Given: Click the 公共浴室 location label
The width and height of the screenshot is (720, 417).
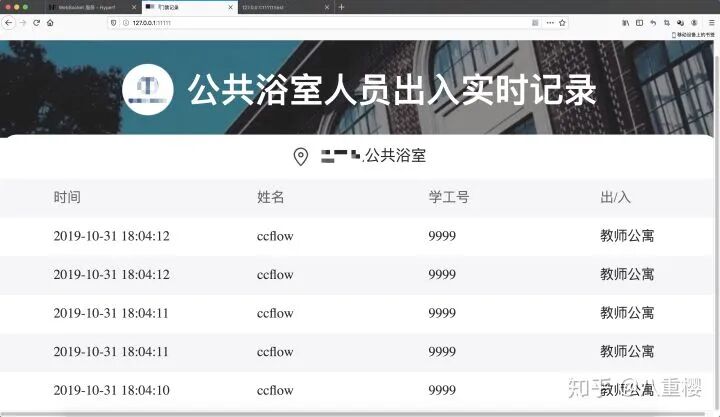Looking at the screenshot, I should [x=395, y=156].
